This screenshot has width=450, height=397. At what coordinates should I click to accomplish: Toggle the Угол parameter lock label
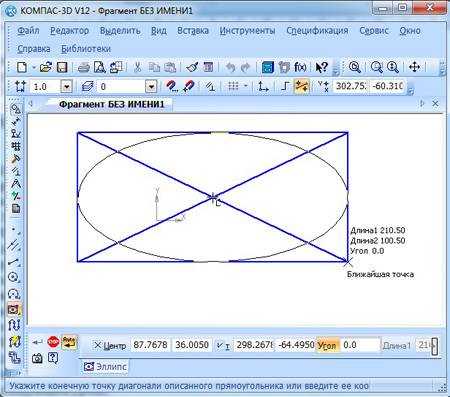click(x=327, y=345)
